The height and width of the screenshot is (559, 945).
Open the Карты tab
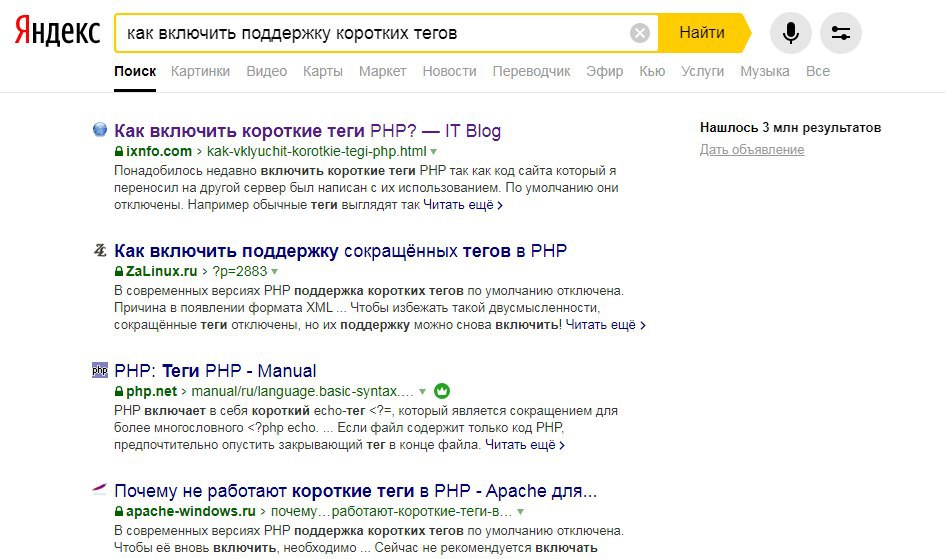(322, 71)
